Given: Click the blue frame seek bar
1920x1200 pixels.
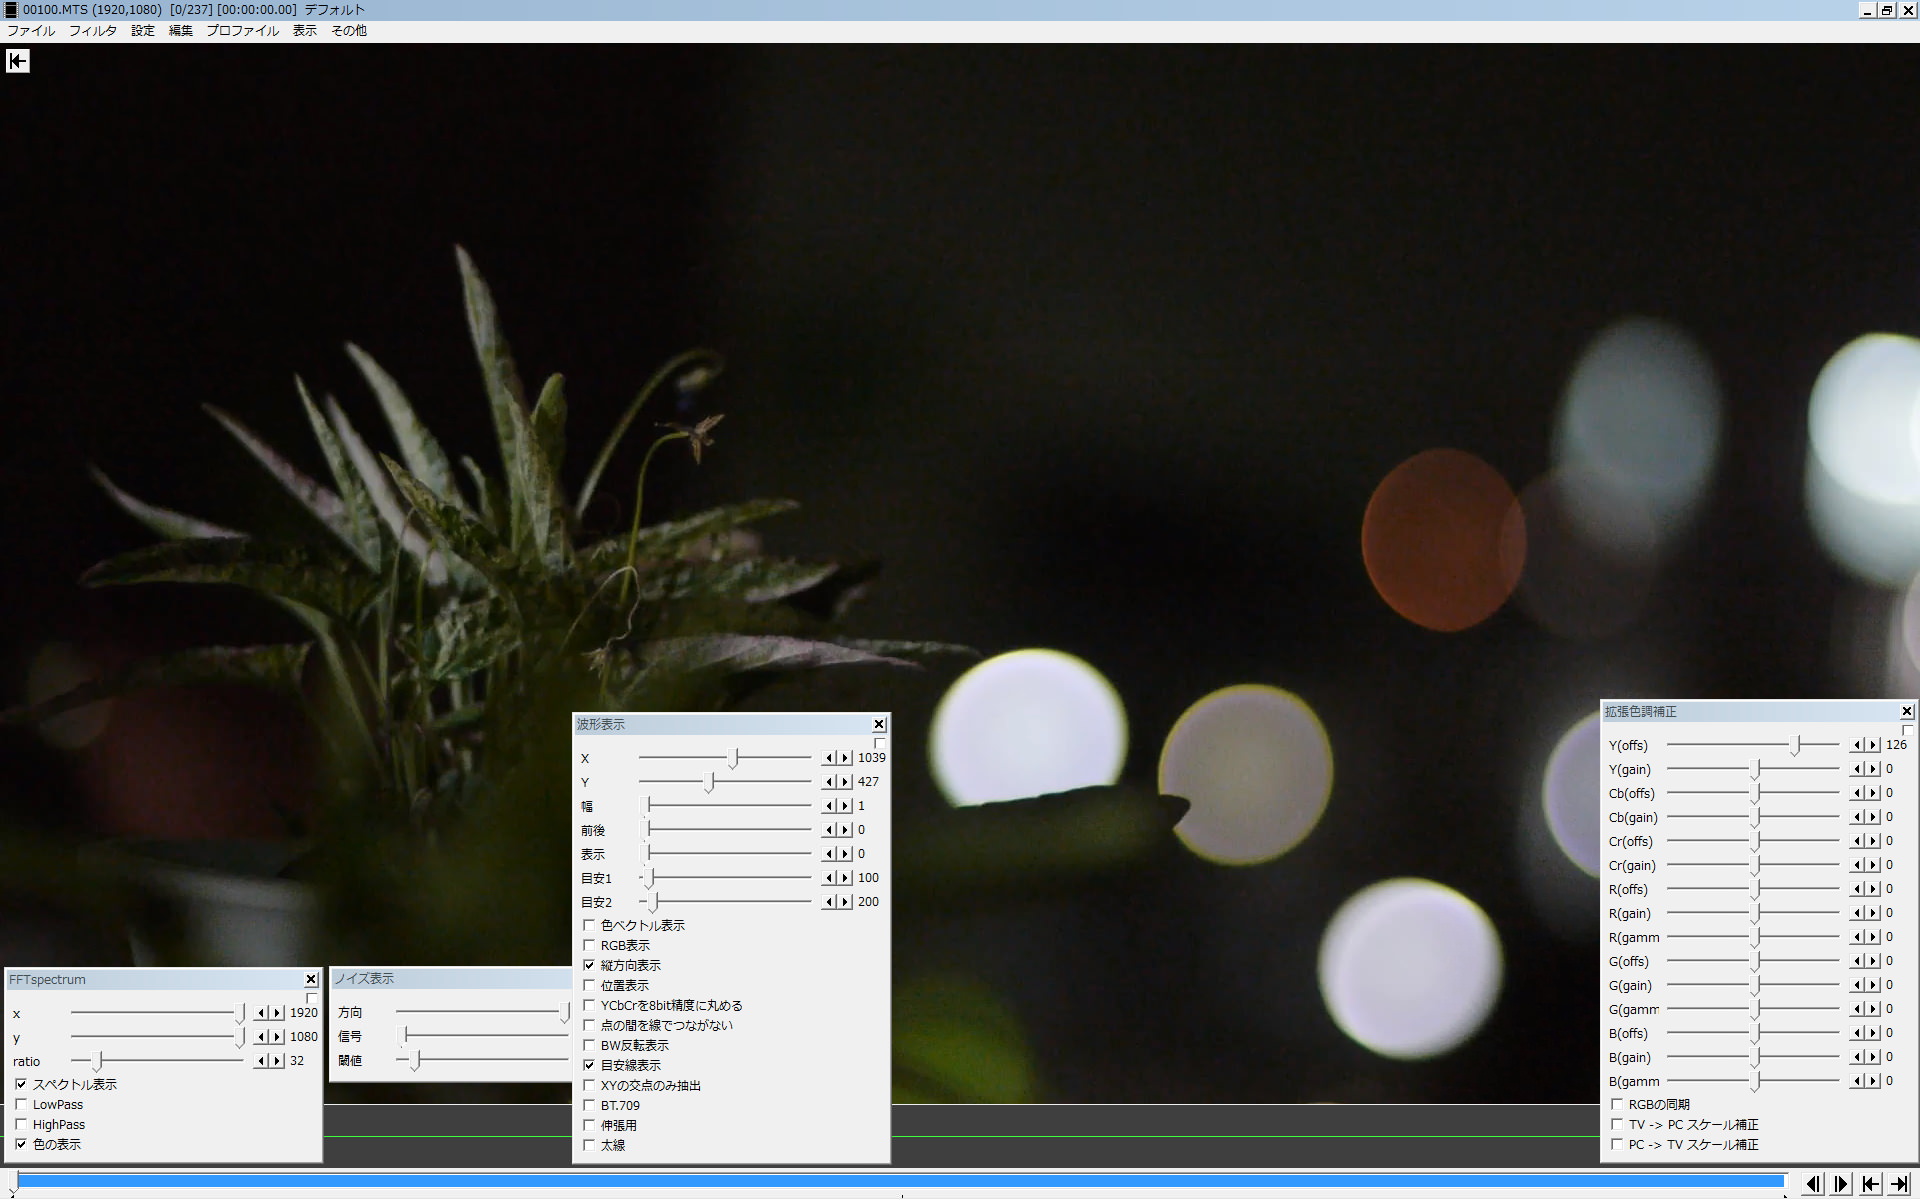Looking at the screenshot, I should point(900,1181).
